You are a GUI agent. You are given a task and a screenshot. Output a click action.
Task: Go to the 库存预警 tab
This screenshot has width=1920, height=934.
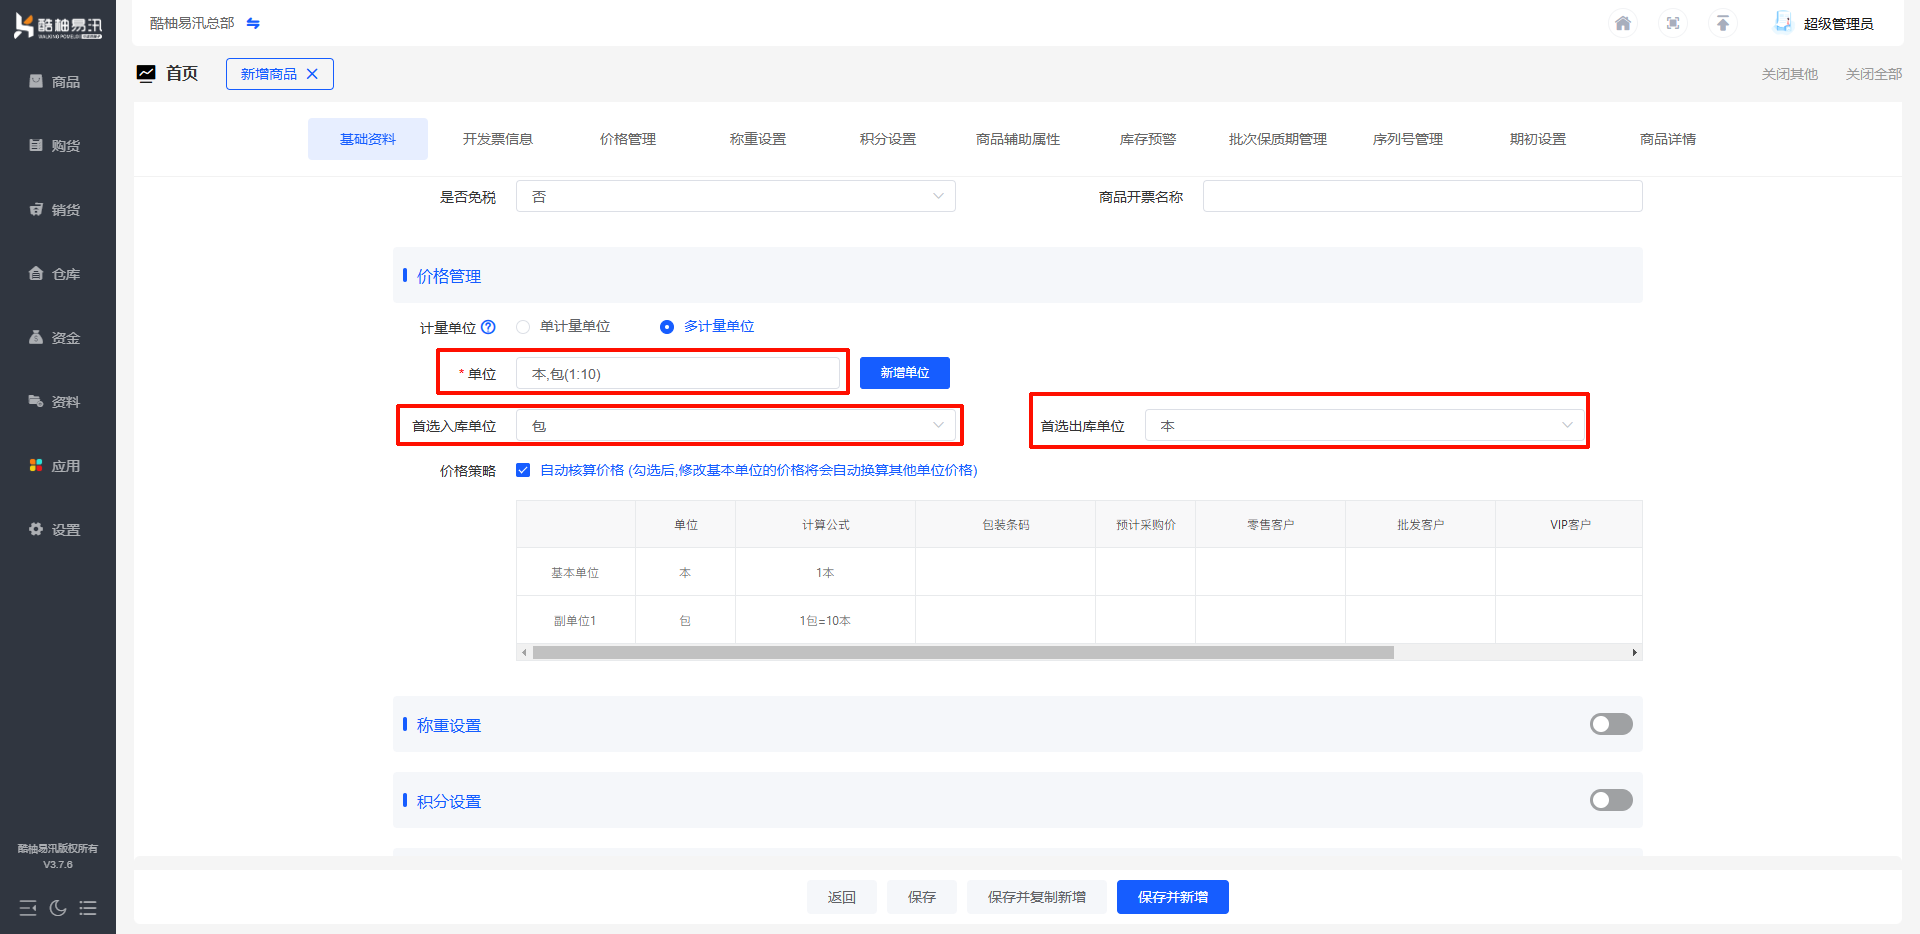pos(1147,139)
